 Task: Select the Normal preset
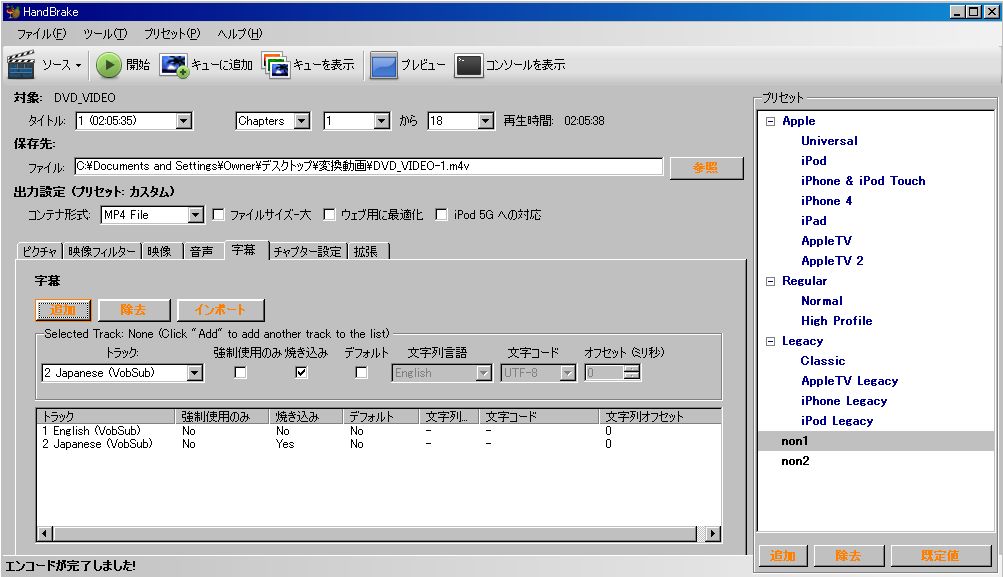(x=822, y=301)
